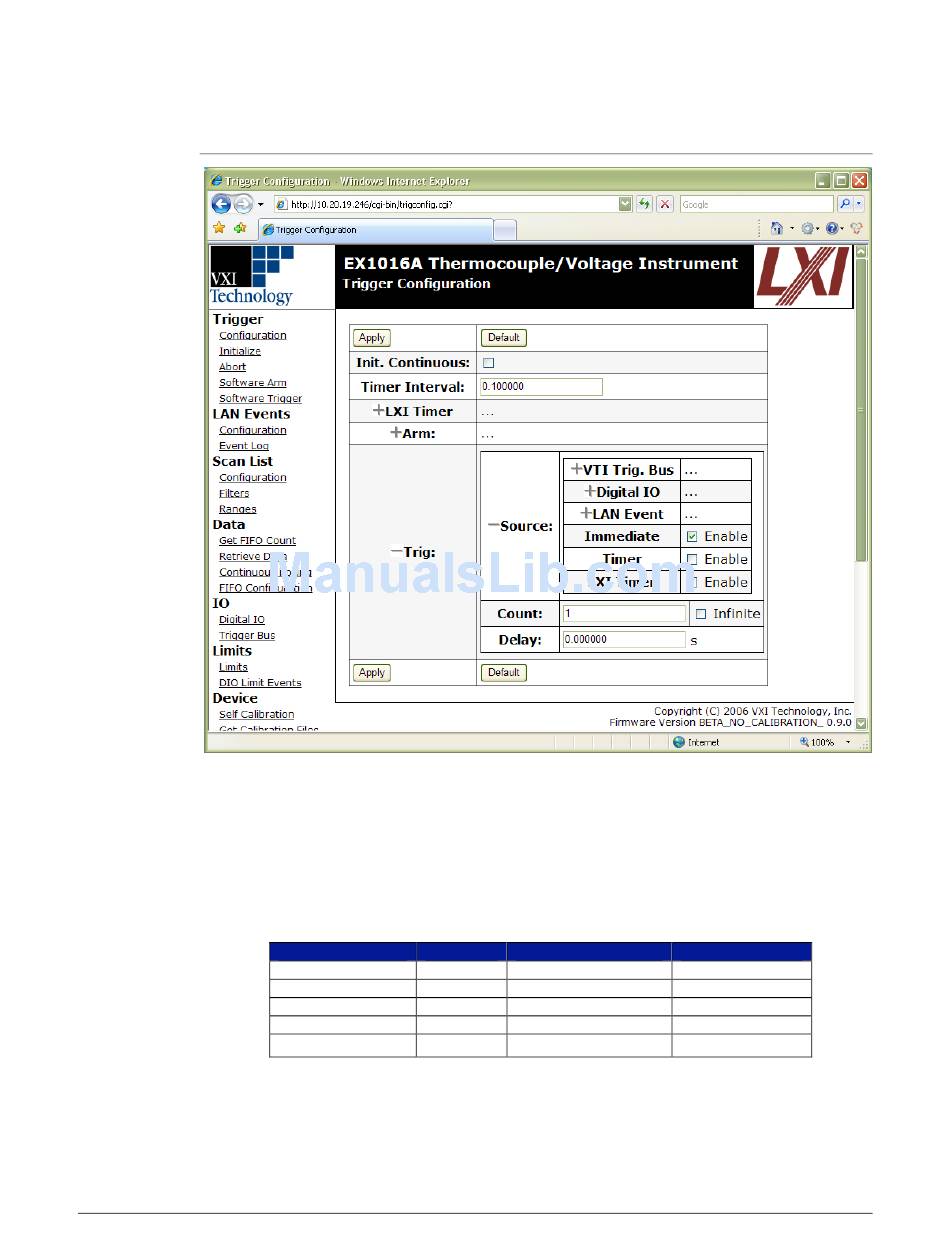Collapse the Source section
Image resolution: width=950 pixels, height=1254 pixels.
coord(493,526)
